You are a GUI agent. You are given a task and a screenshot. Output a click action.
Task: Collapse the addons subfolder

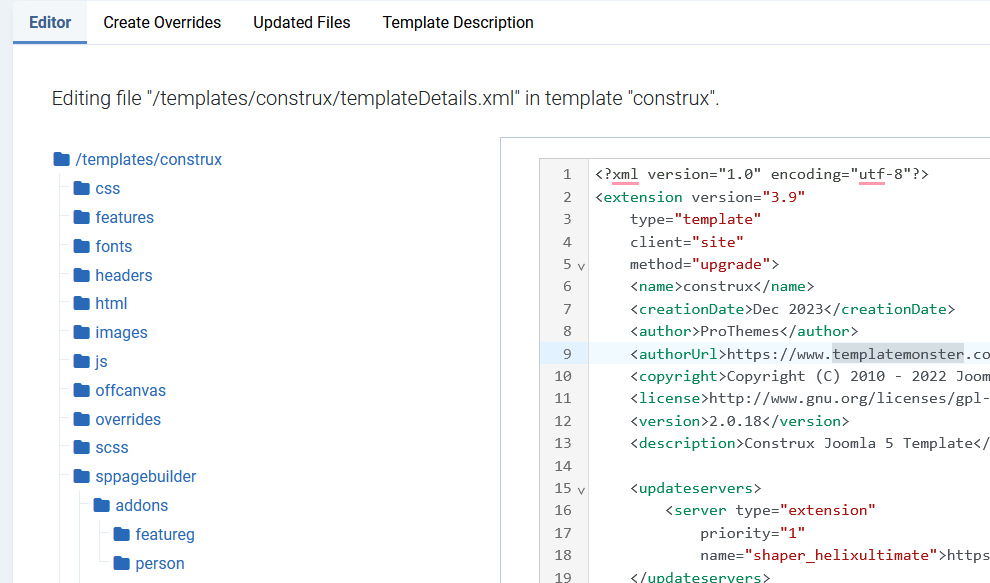pyautogui.click(x=141, y=506)
